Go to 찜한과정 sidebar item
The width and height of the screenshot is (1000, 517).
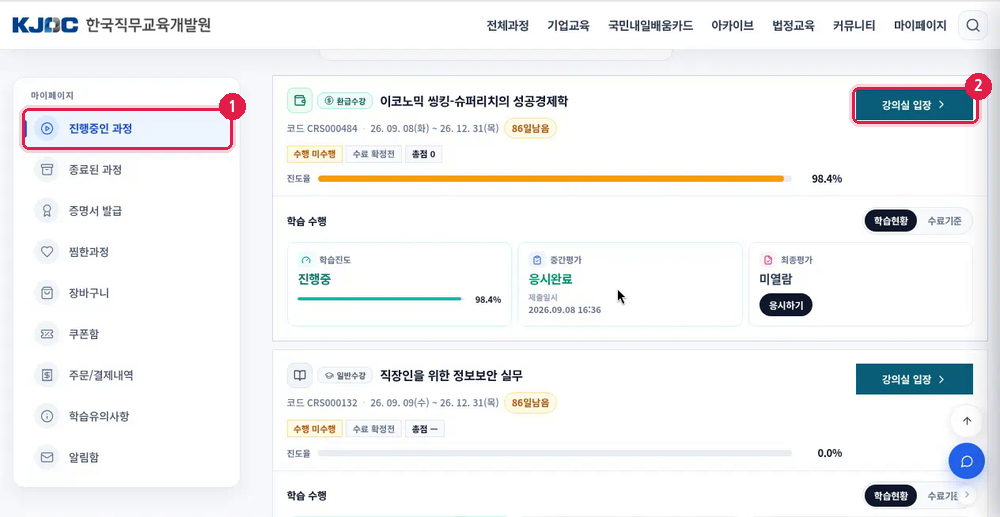[128, 252]
